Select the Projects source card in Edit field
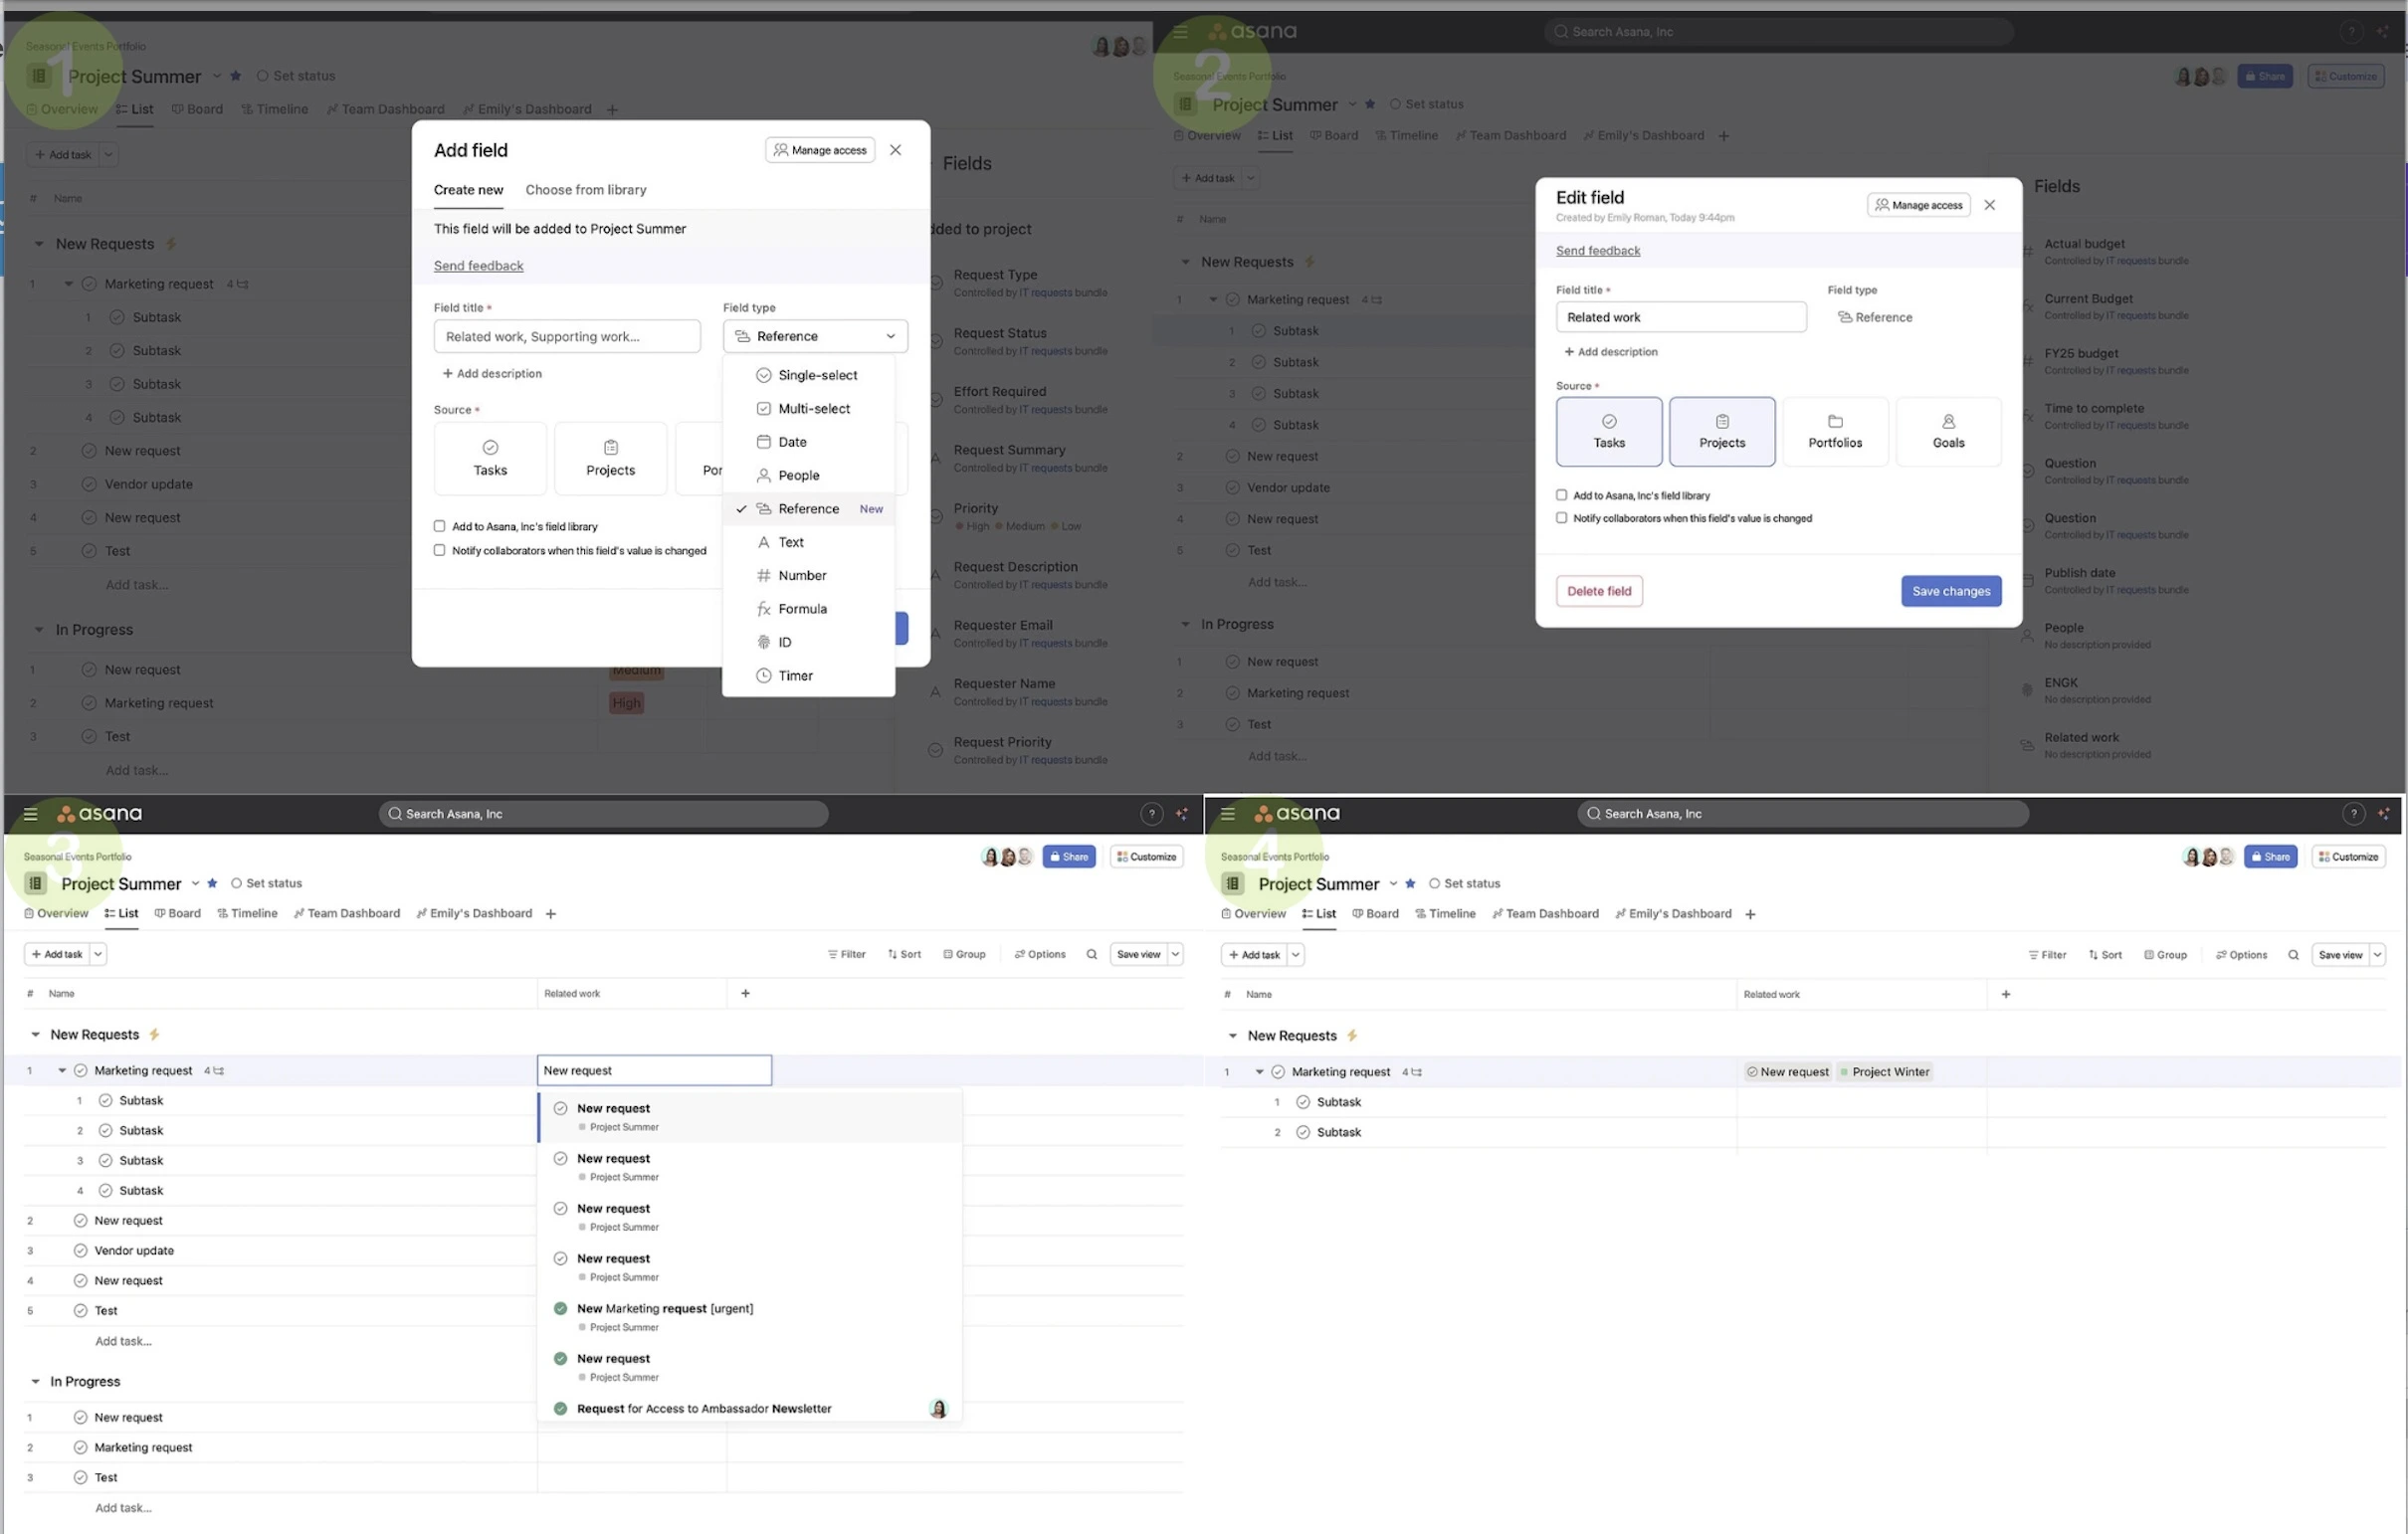 [x=1721, y=432]
